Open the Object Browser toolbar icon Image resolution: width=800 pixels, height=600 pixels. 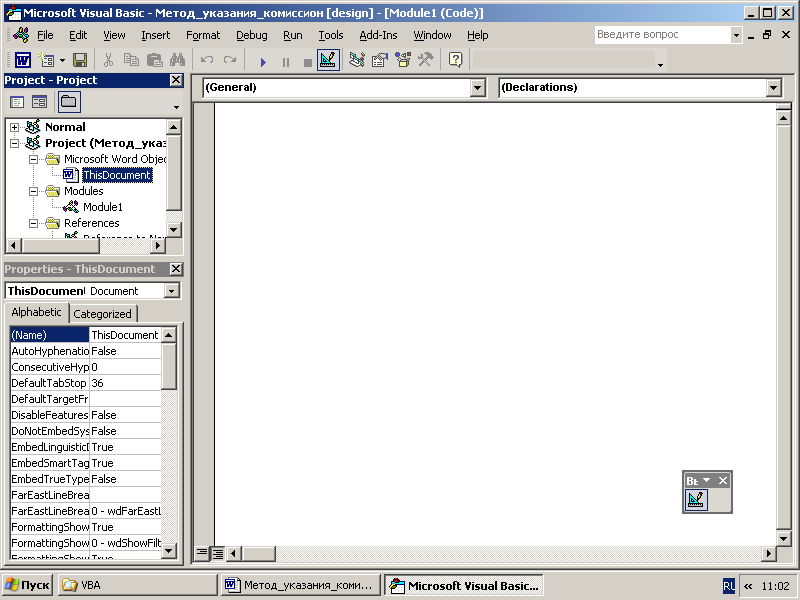[403, 60]
